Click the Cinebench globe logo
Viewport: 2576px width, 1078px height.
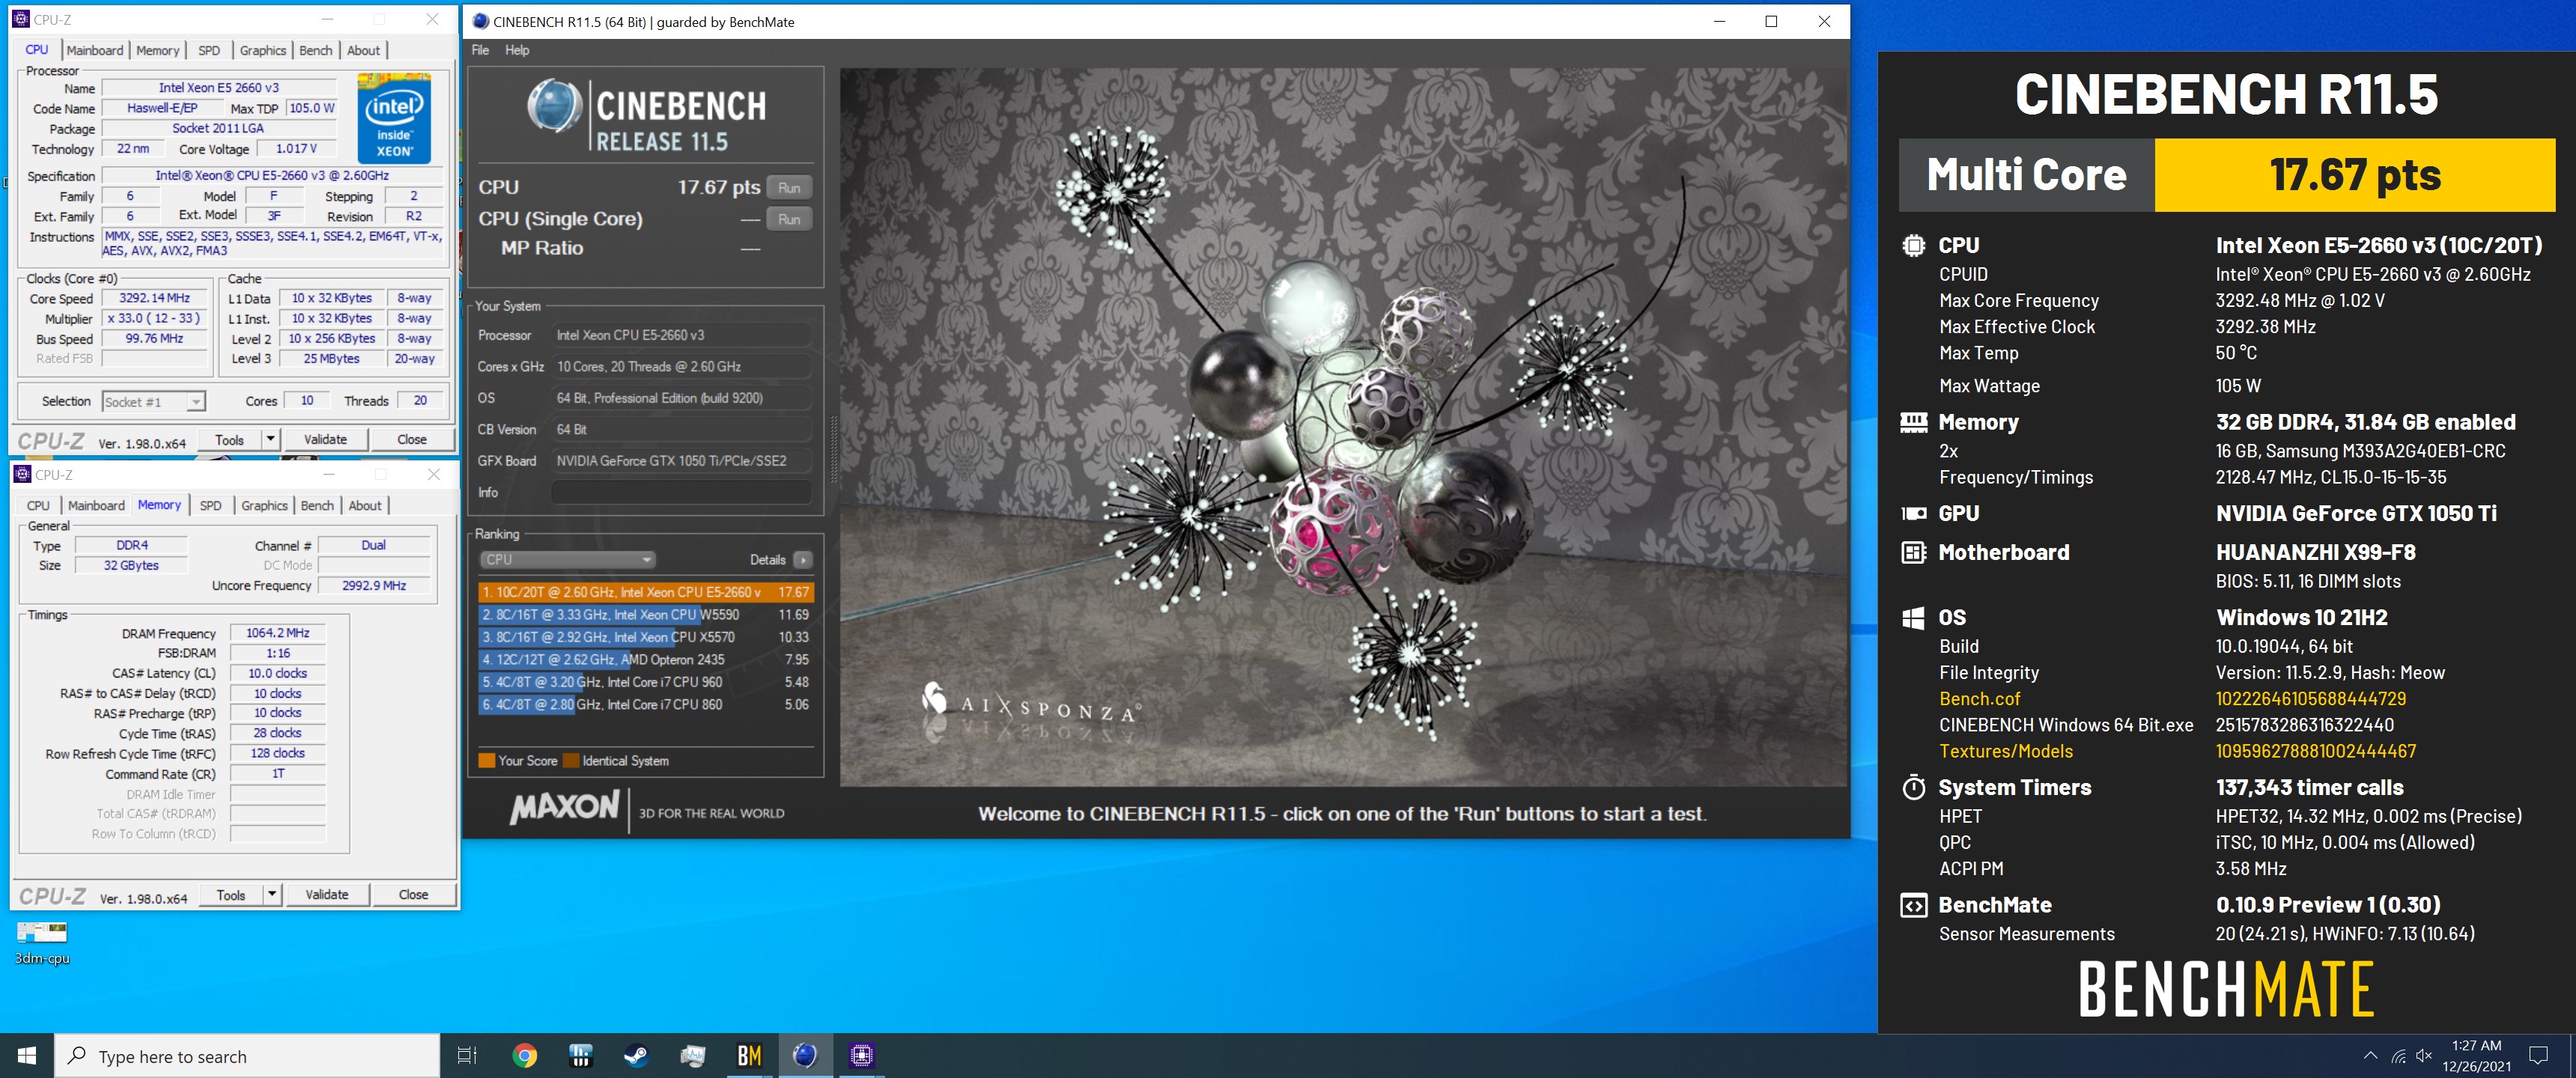pos(554,107)
